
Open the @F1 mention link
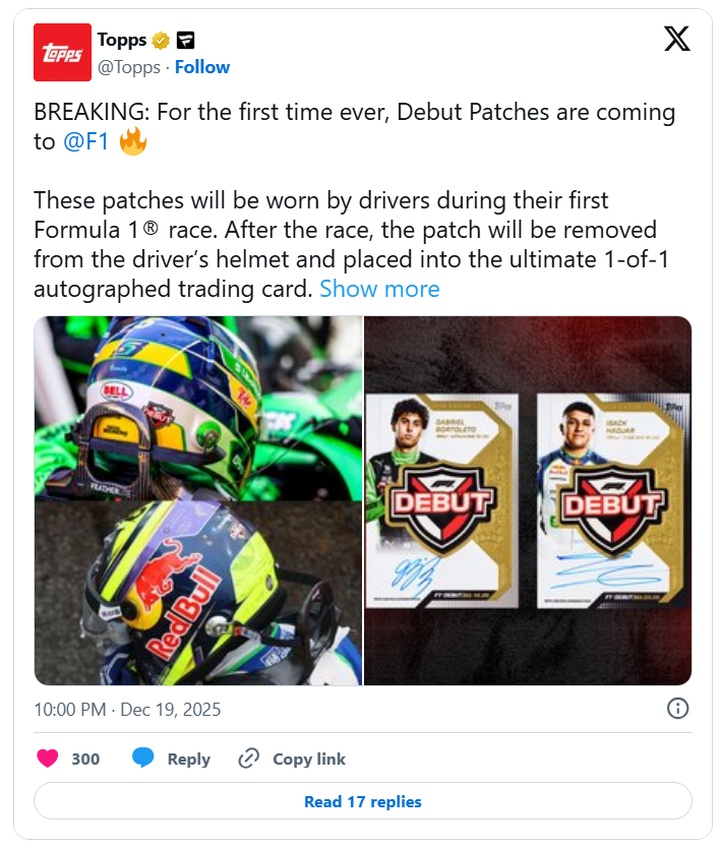coord(86,142)
